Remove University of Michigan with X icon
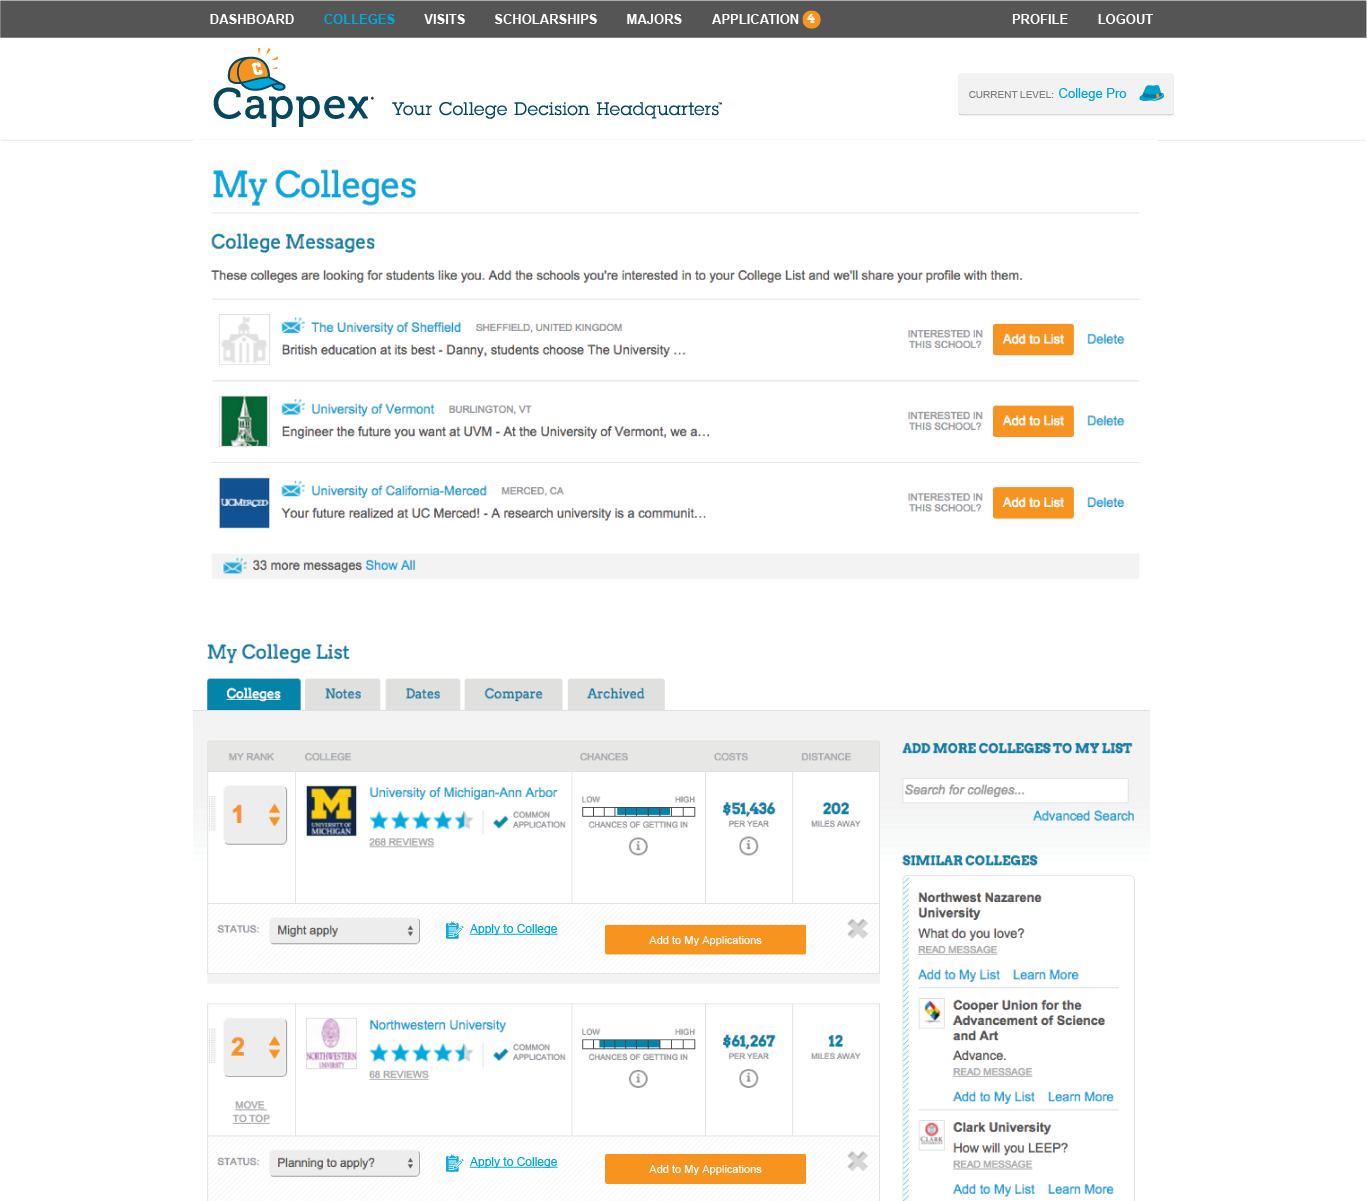The width and height of the screenshot is (1367, 1201). pyautogui.click(x=857, y=928)
